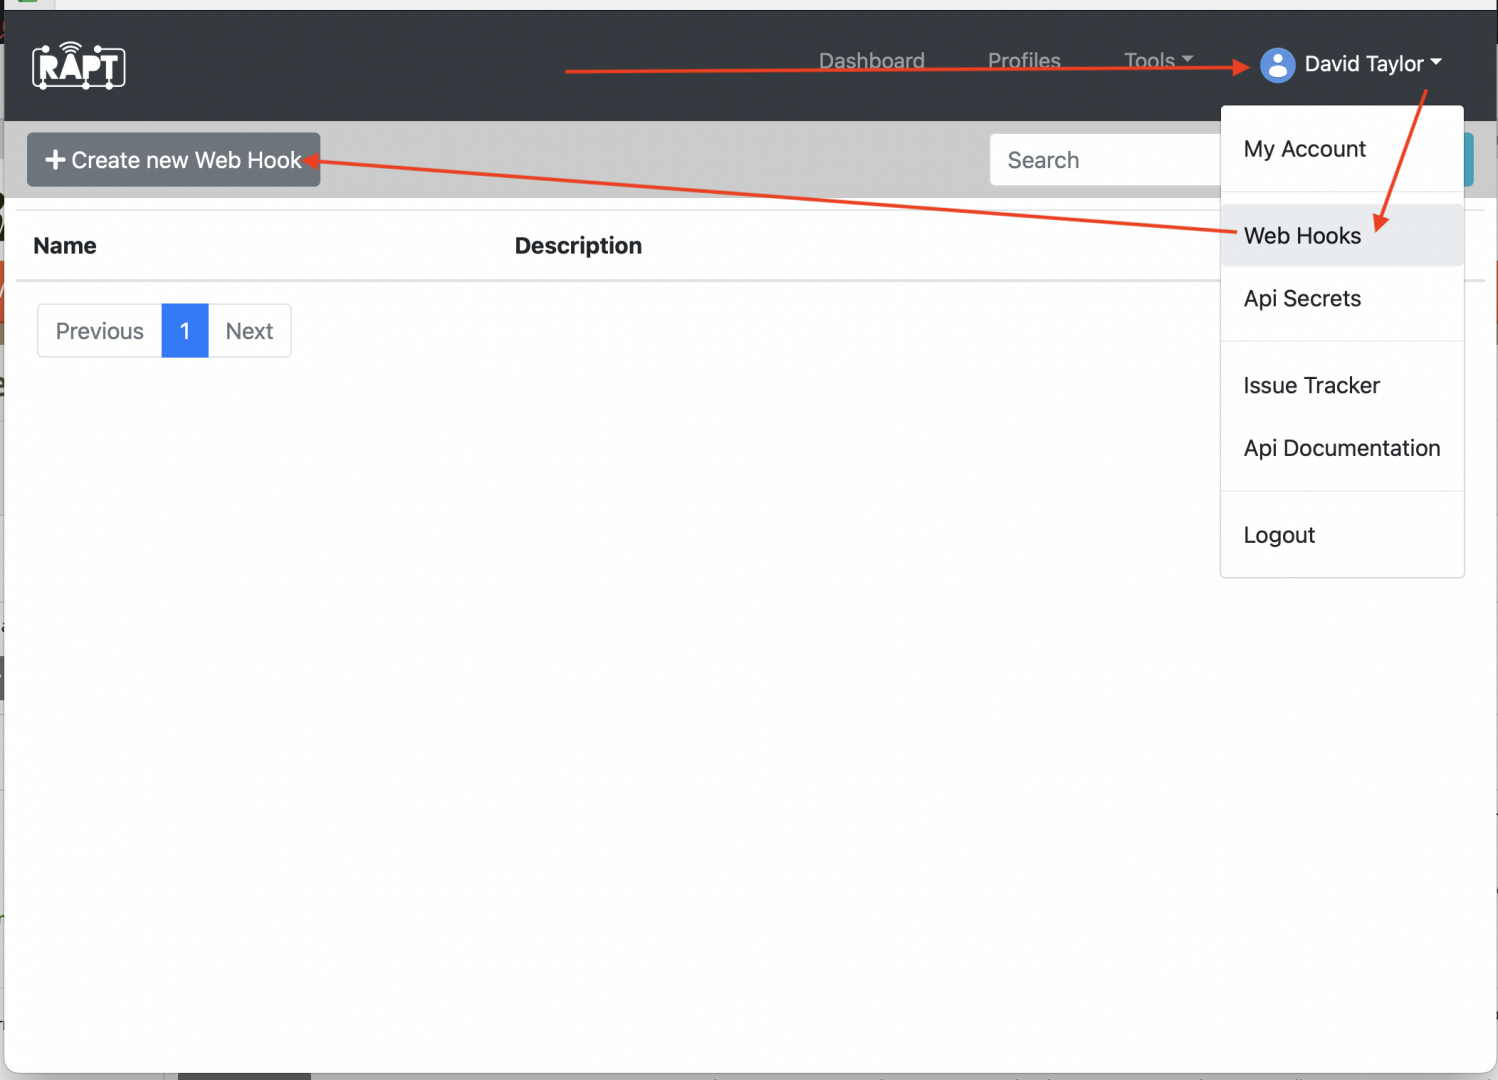Image resolution: width=1498 pixels, height=1080 pixels.
Task: Select page 1 in the pagination
Action: click(x=185, y=331)
